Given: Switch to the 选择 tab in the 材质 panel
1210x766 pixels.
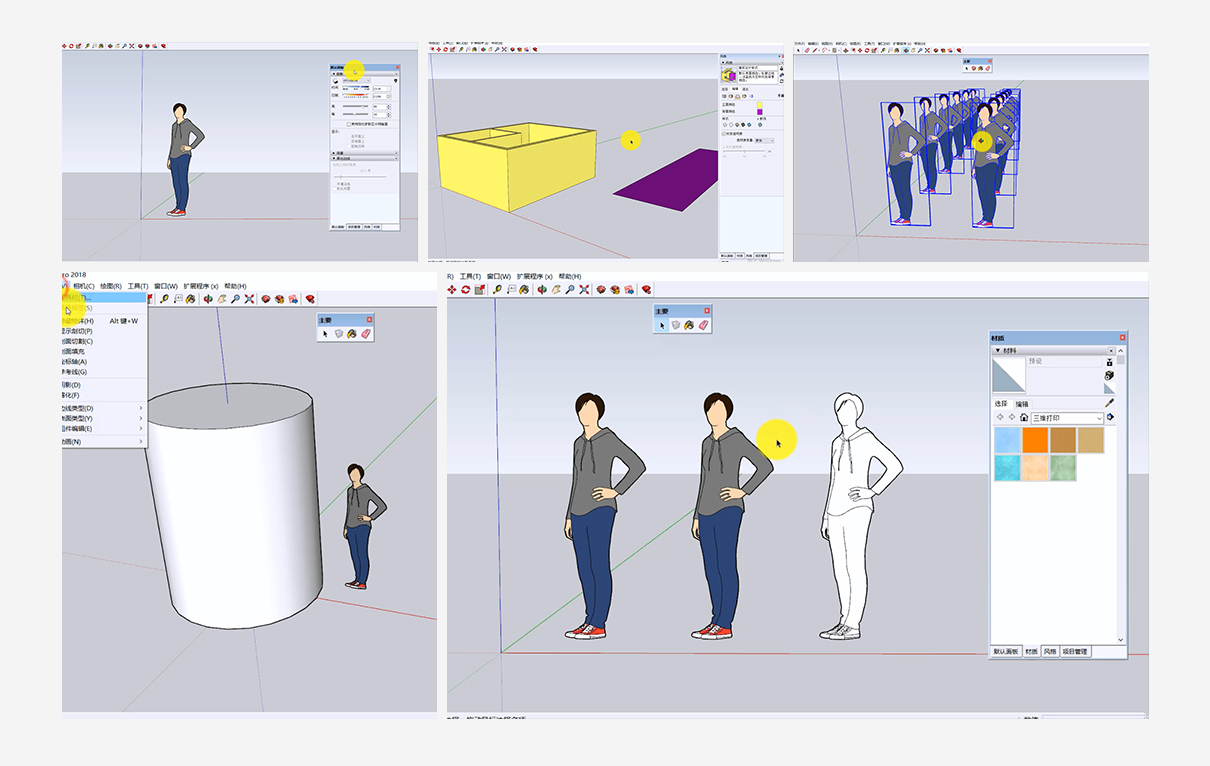Looking at the screenshot, I should (x=1002, y=404).
